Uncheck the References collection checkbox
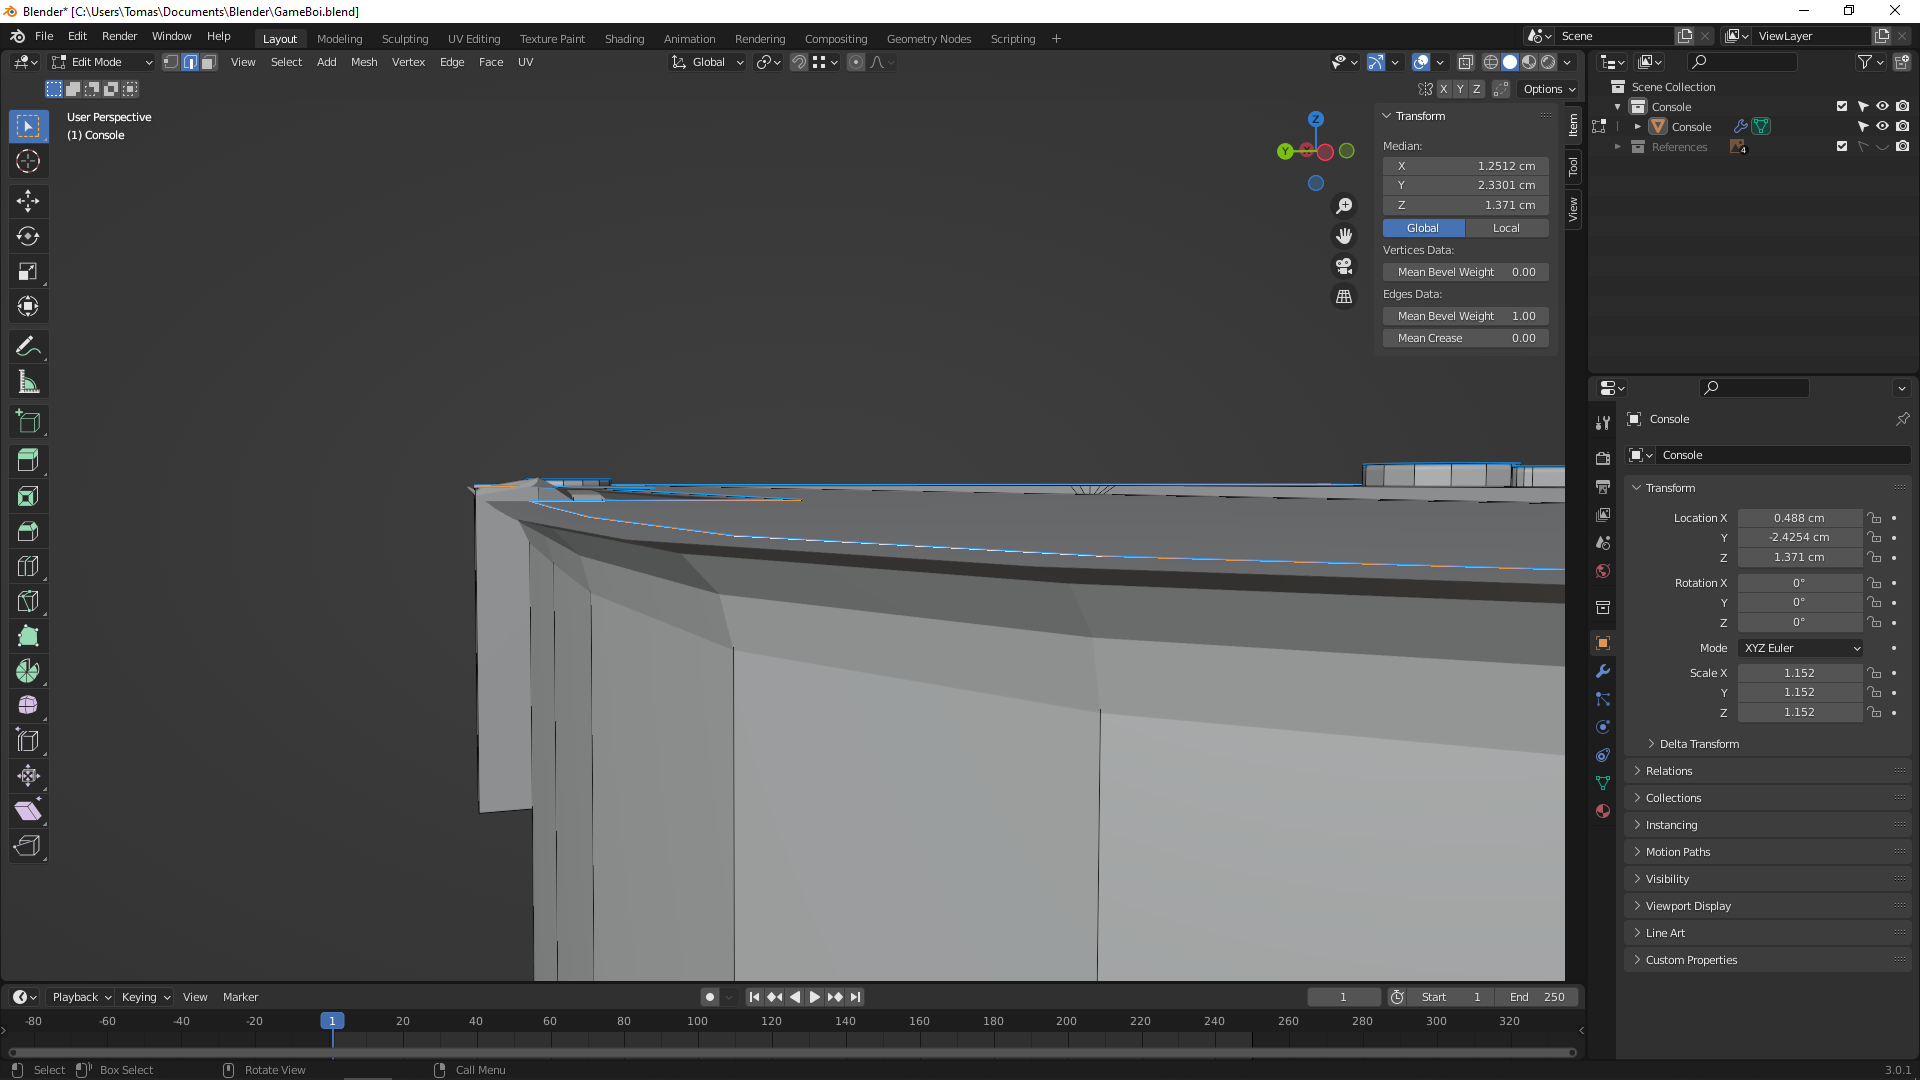Screen dimensions: 1920x1080 click(x=1842, y=147)
